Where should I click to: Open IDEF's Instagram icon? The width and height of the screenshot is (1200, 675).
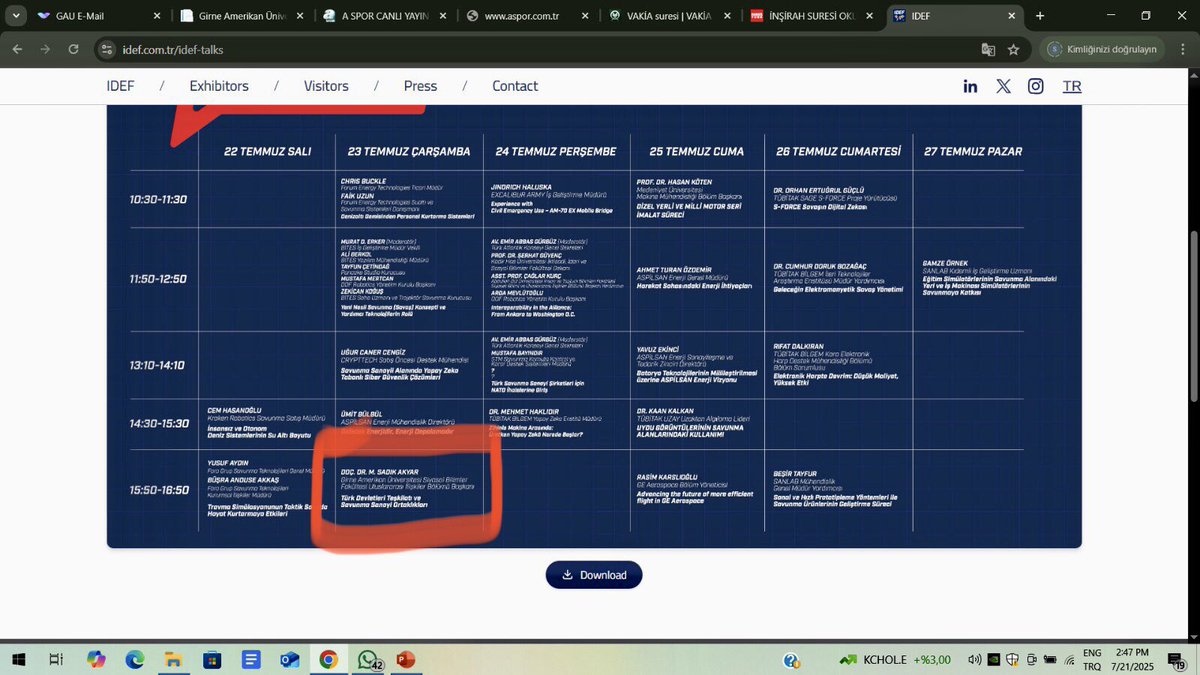tap(1036, 86)
